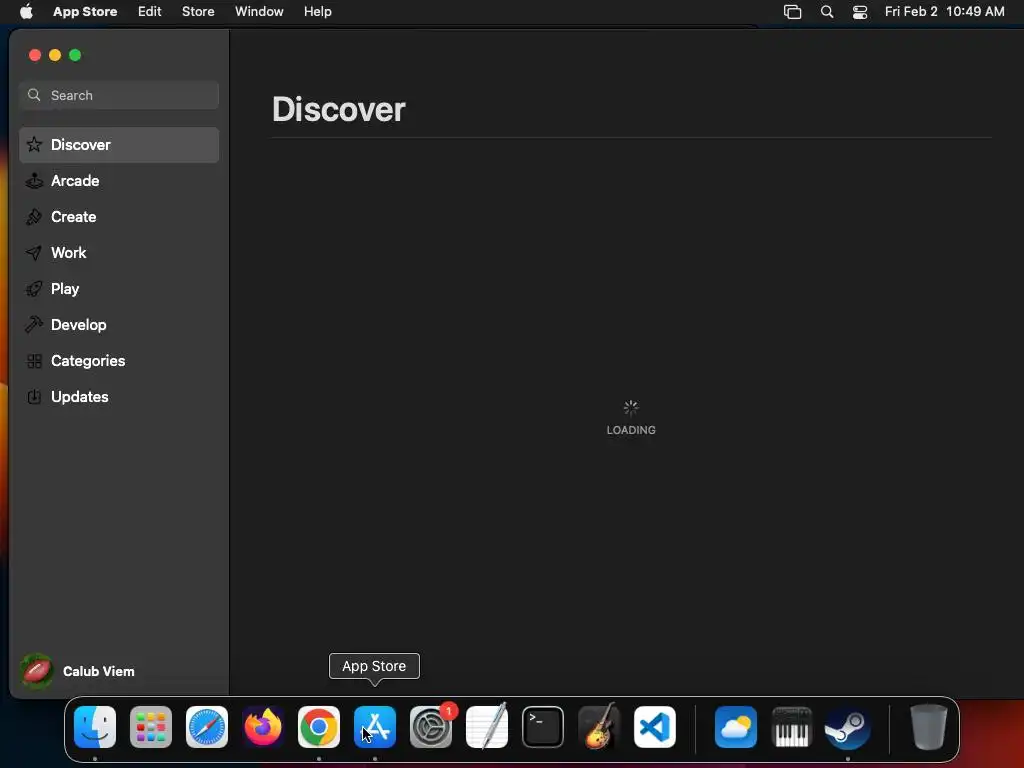The width and height of the screenshot is (1024, 768).
Task: Click the App Store Dock icon
Action: point(375,727)
